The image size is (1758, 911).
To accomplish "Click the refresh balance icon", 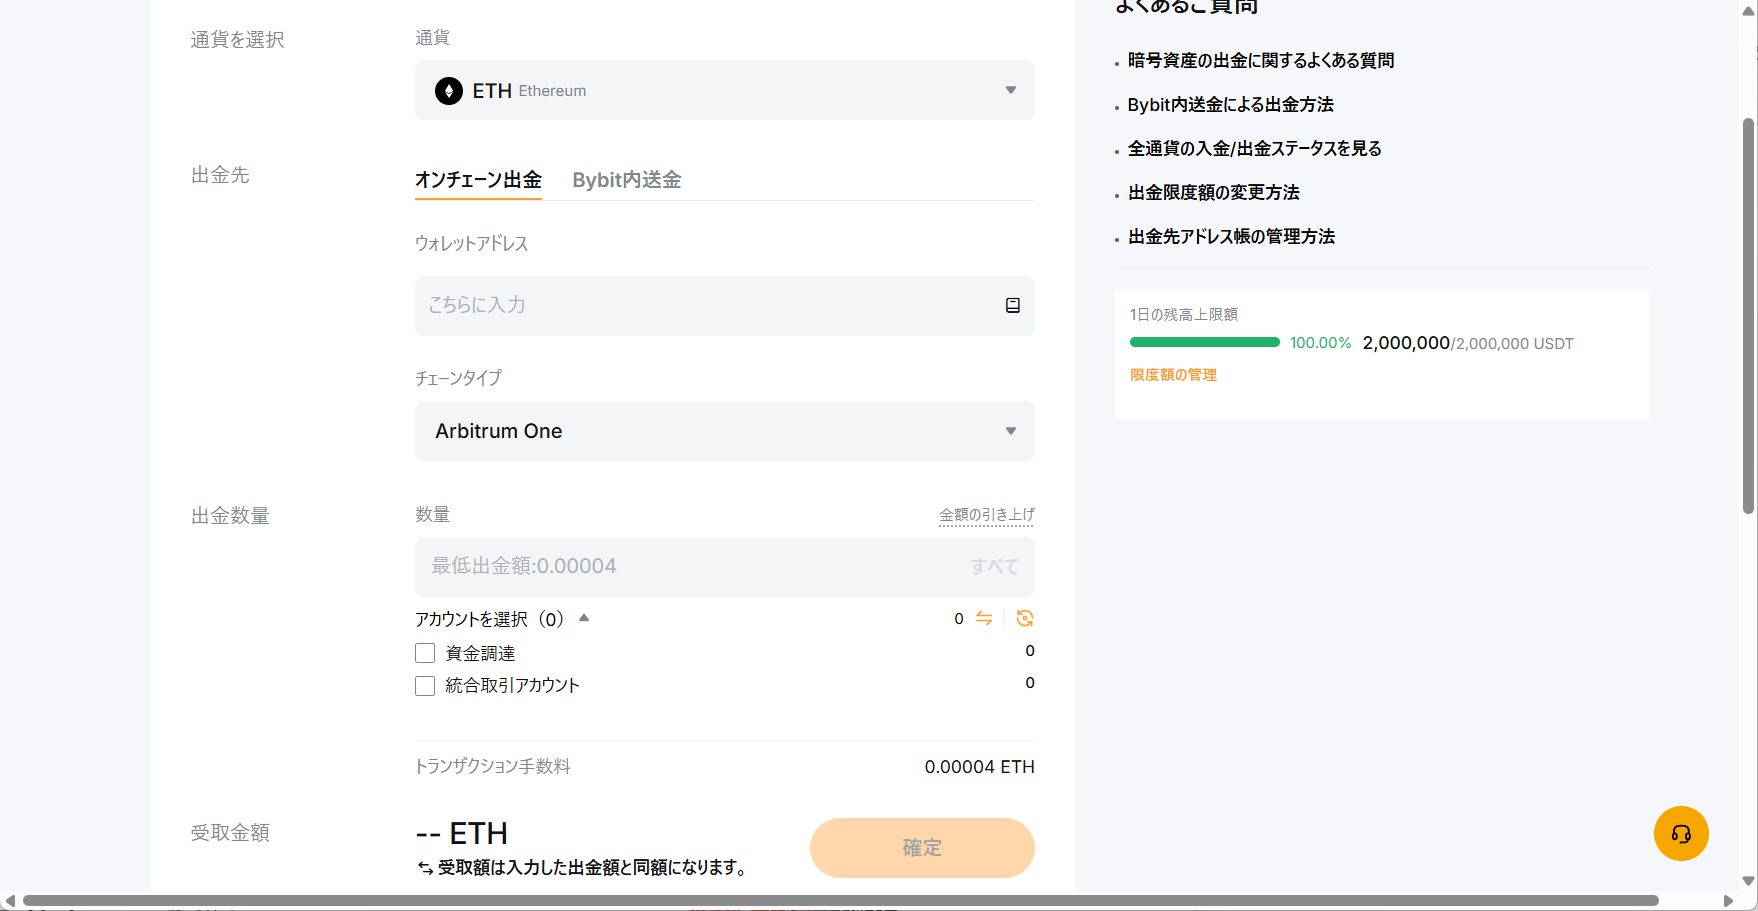I will 1024,619.
